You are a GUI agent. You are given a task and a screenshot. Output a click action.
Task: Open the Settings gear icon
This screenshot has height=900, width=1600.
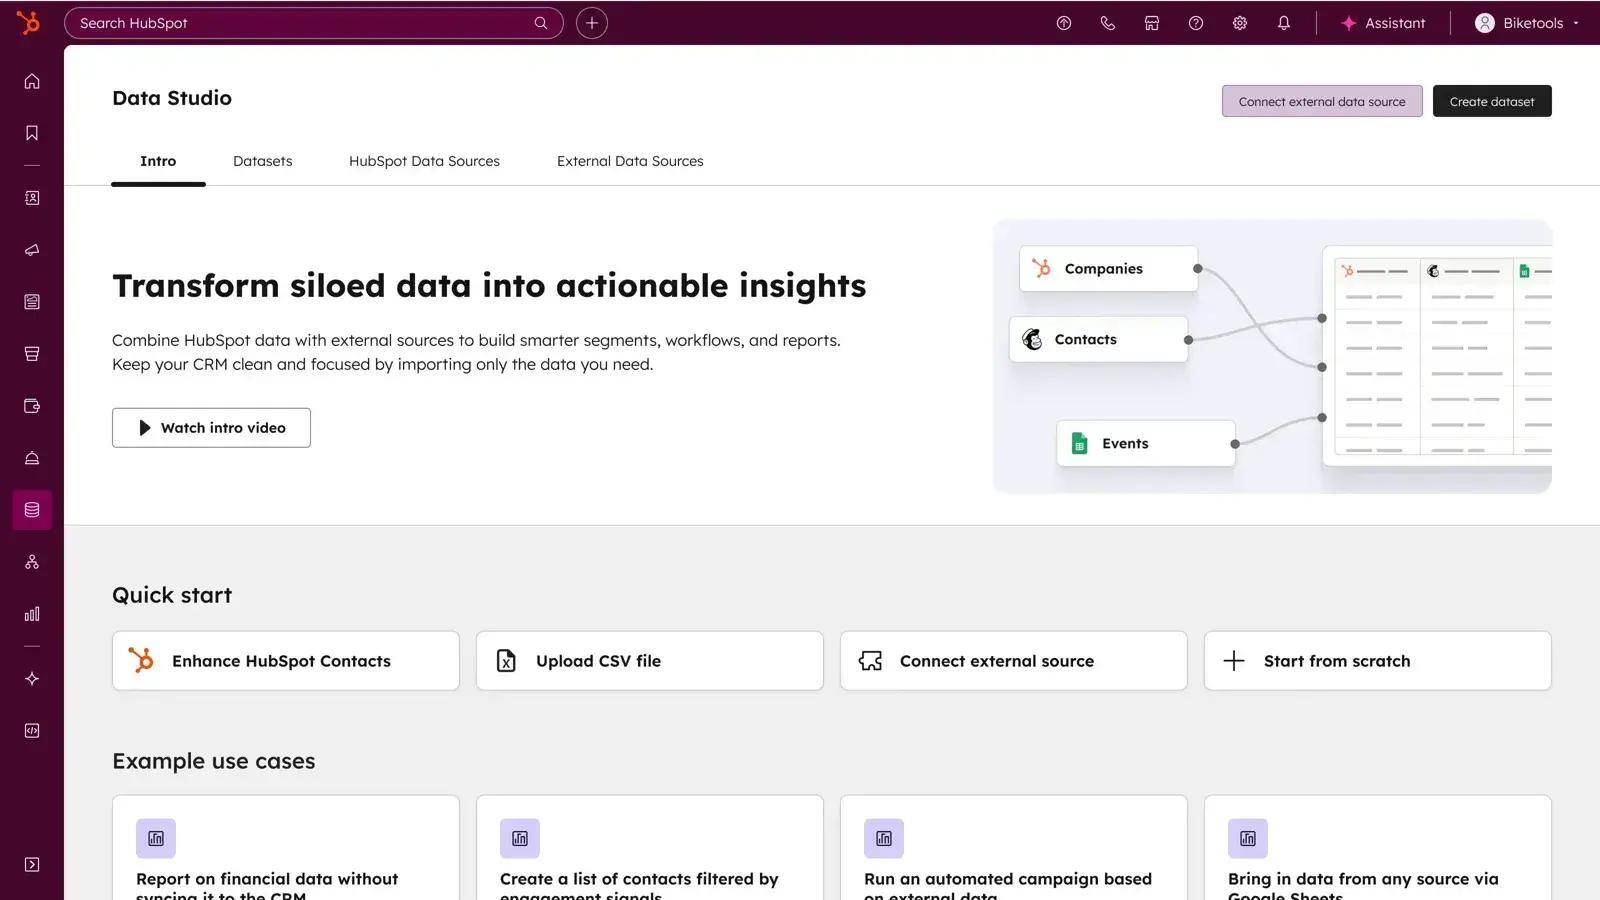[x=1240, y=23]
